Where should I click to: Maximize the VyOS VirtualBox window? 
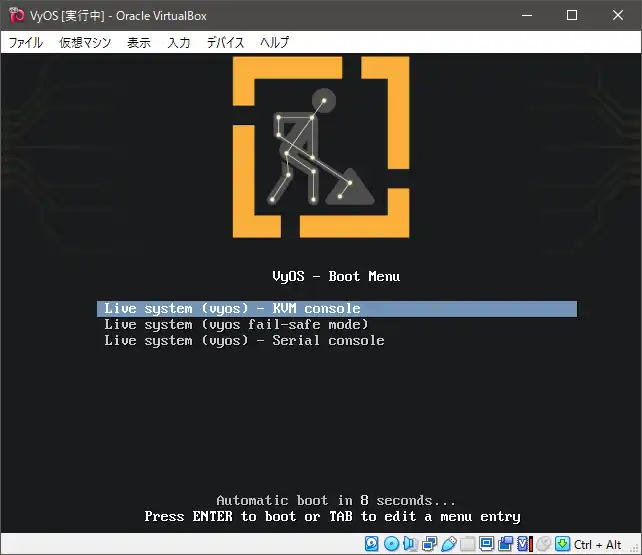coord(572,15)
